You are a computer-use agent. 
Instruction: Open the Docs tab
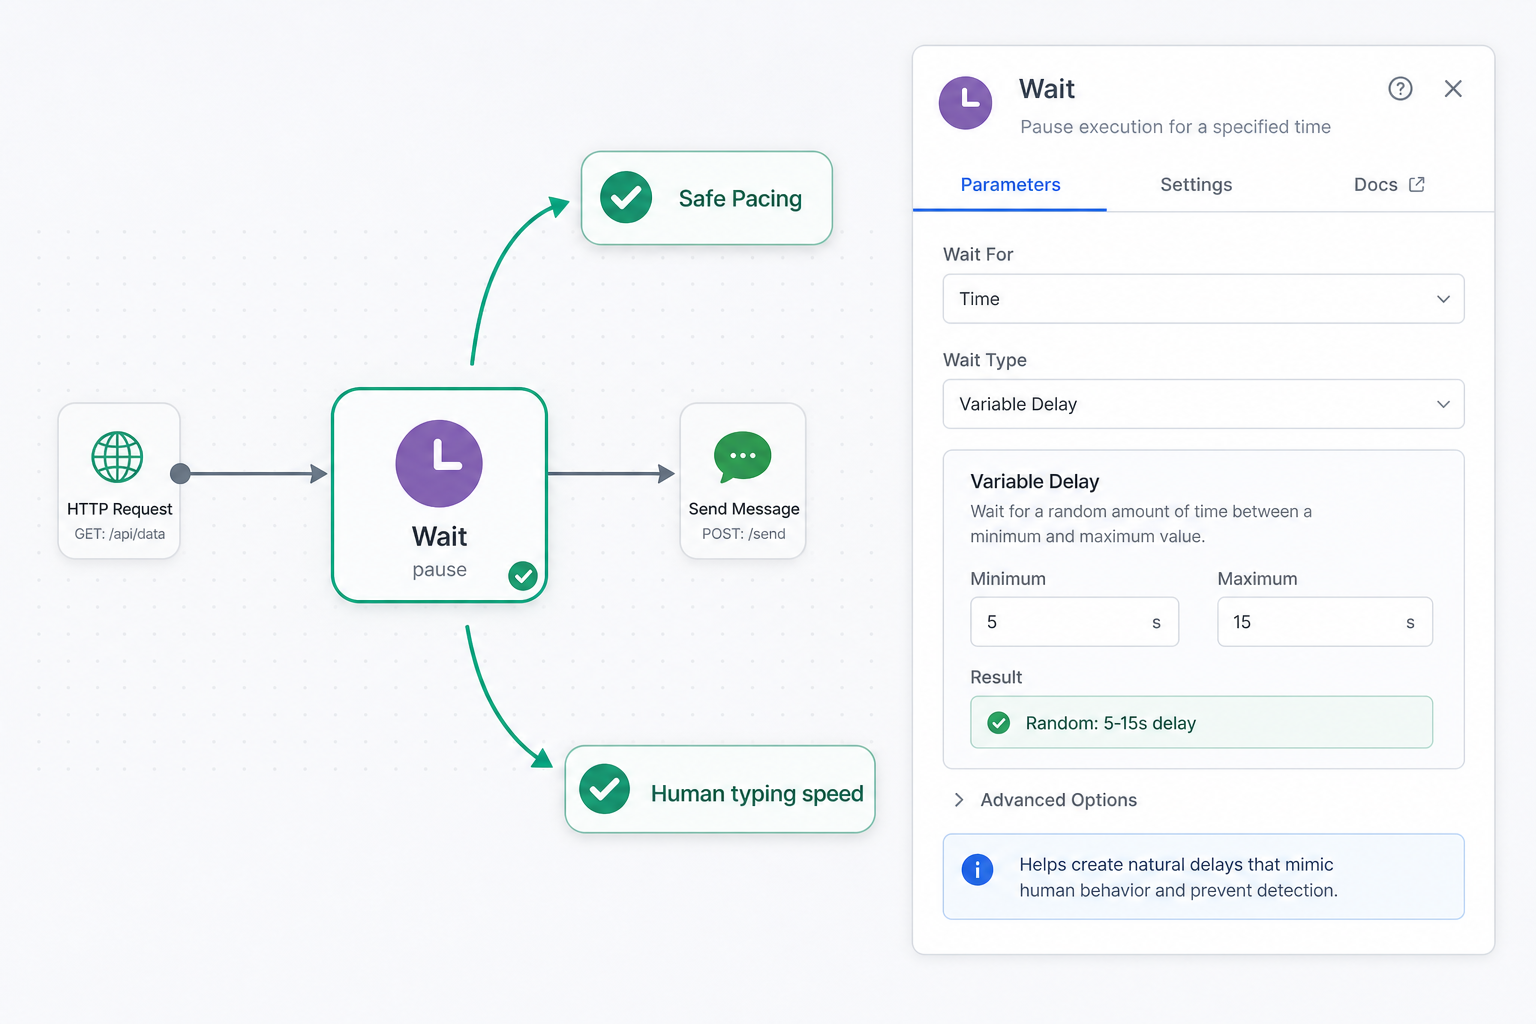[x=1388, y=185]
